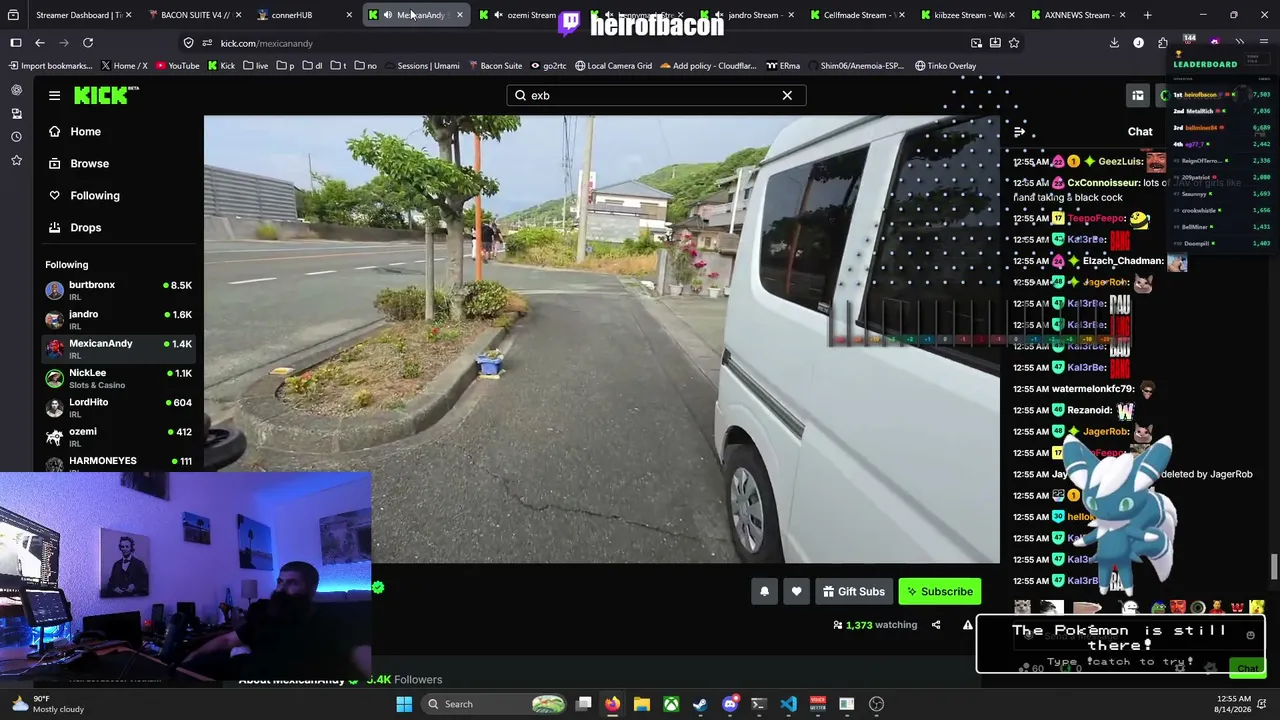Open Task View from taskbar
This screenshot has height=720, width=1280.
583,704
